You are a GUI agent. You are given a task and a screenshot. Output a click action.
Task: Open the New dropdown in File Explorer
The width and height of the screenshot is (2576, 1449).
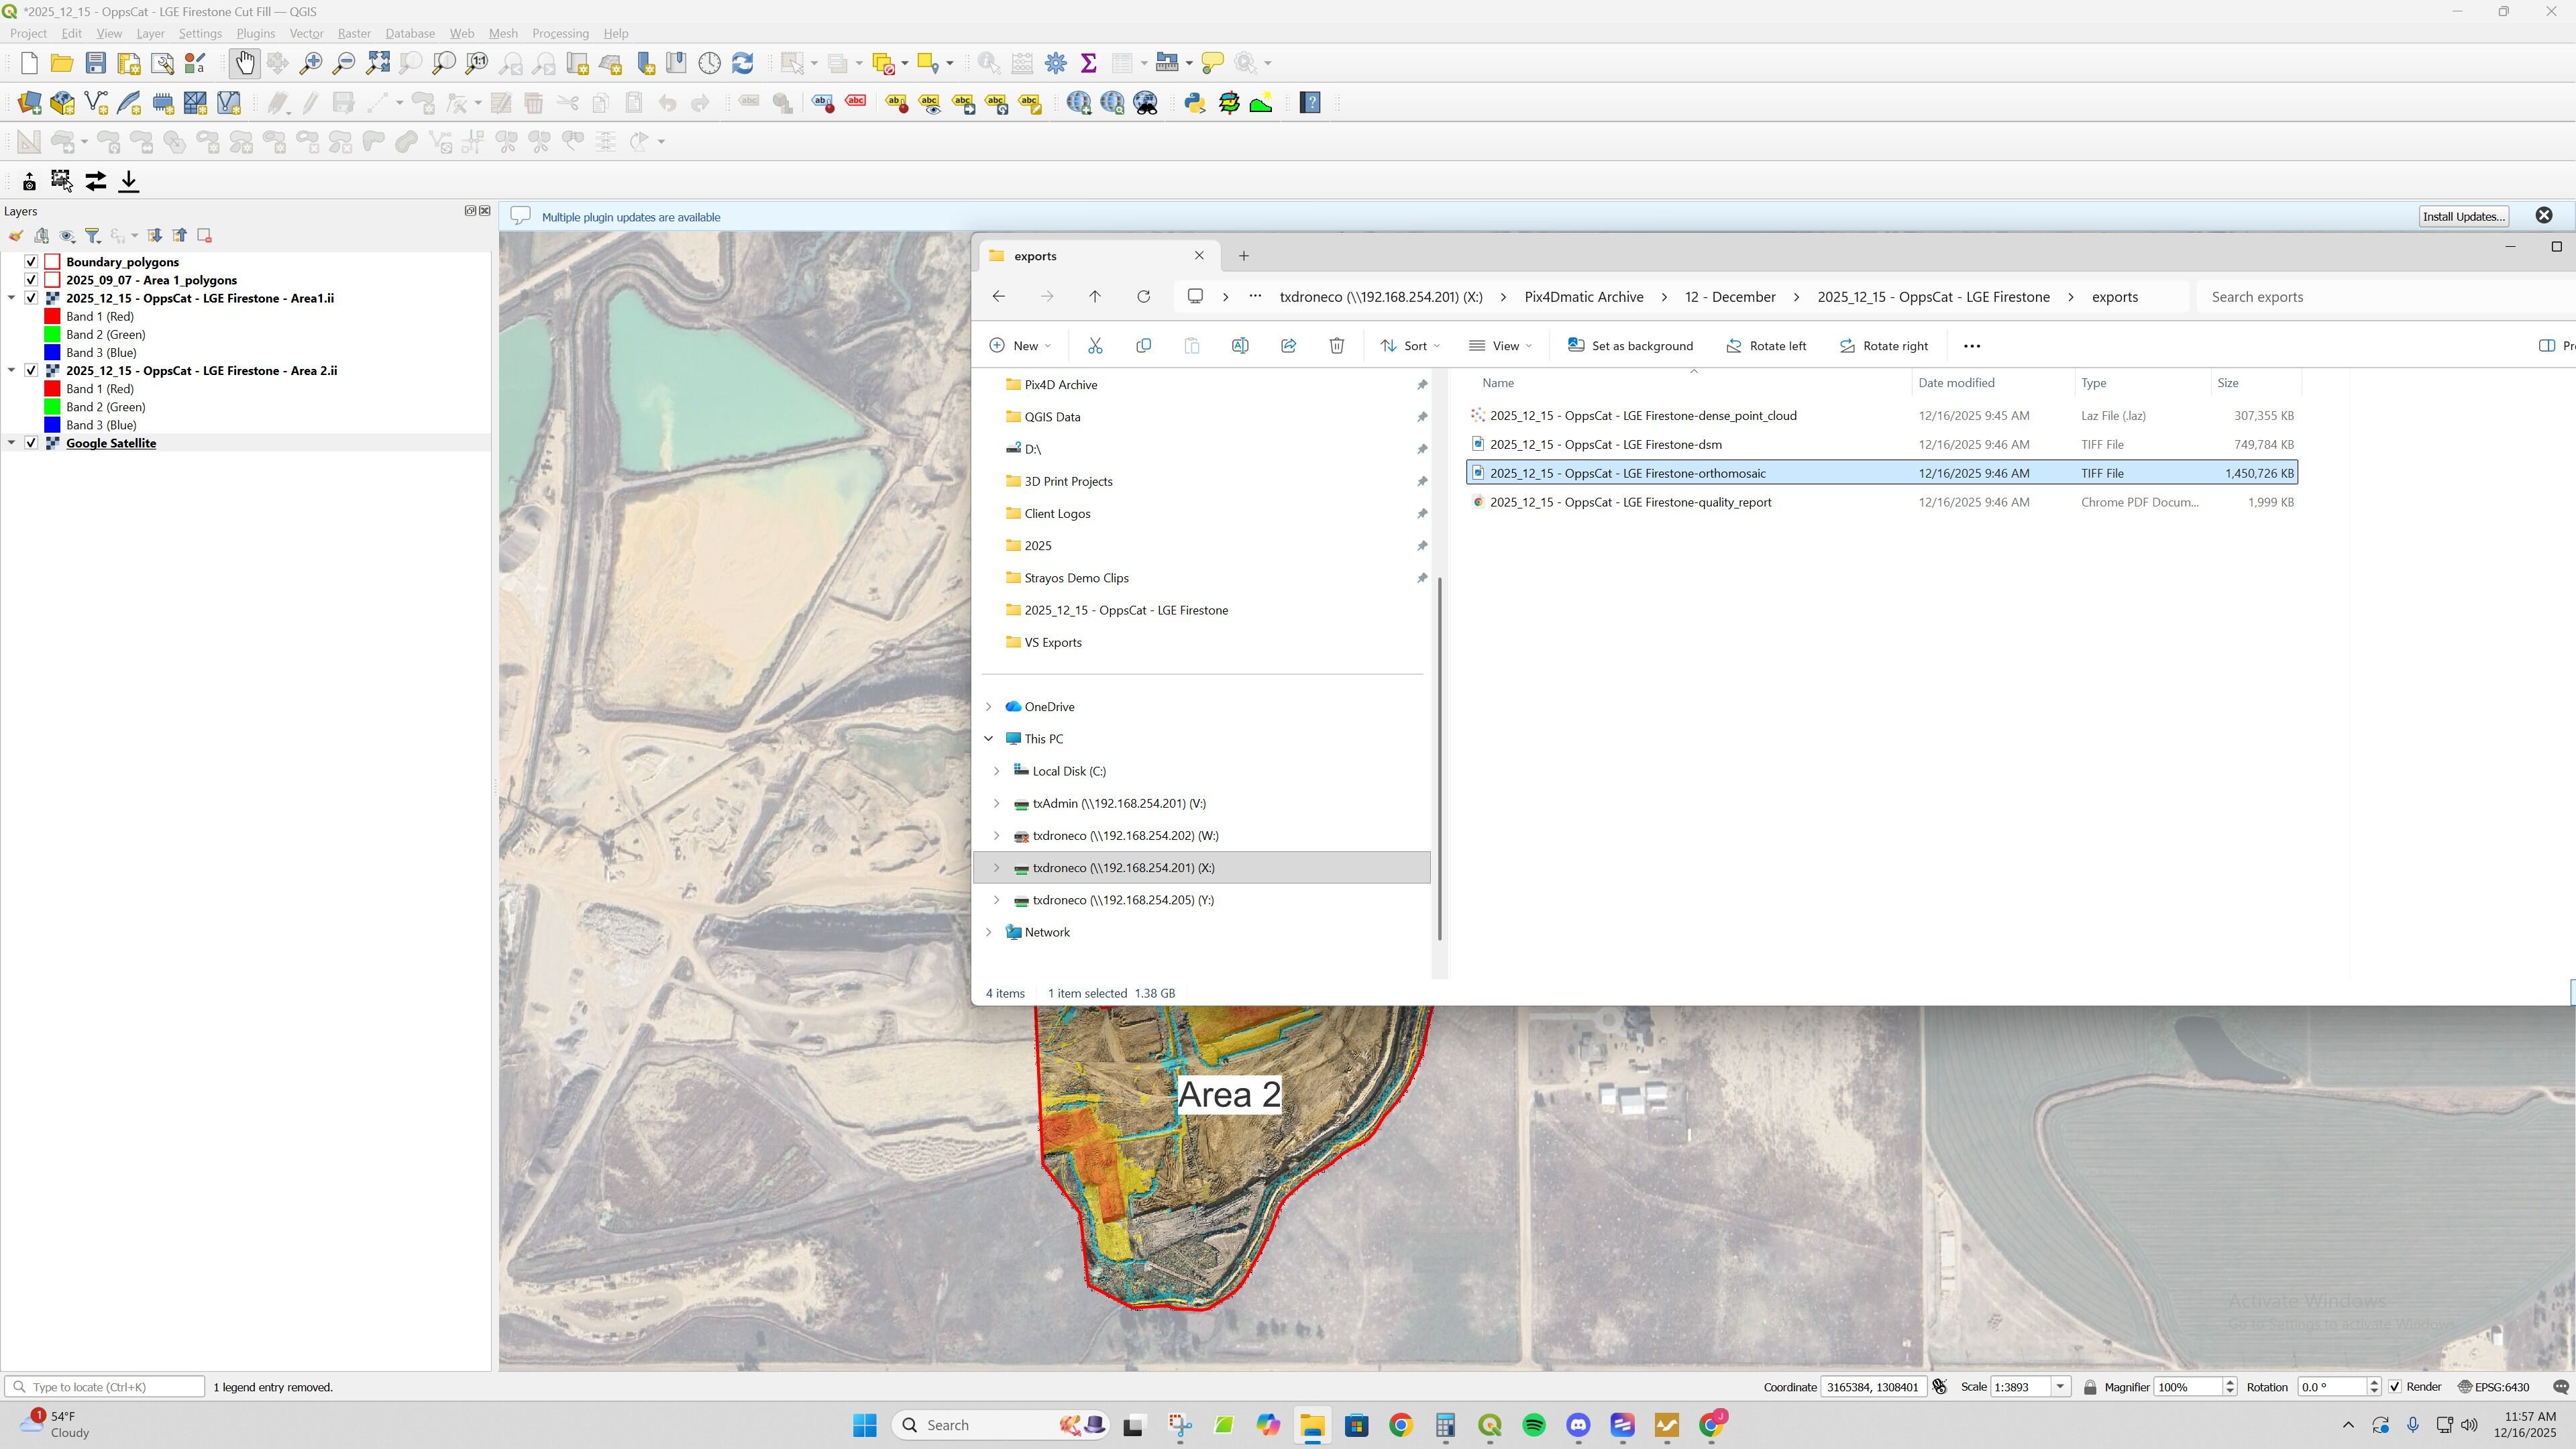point(1020,346)
